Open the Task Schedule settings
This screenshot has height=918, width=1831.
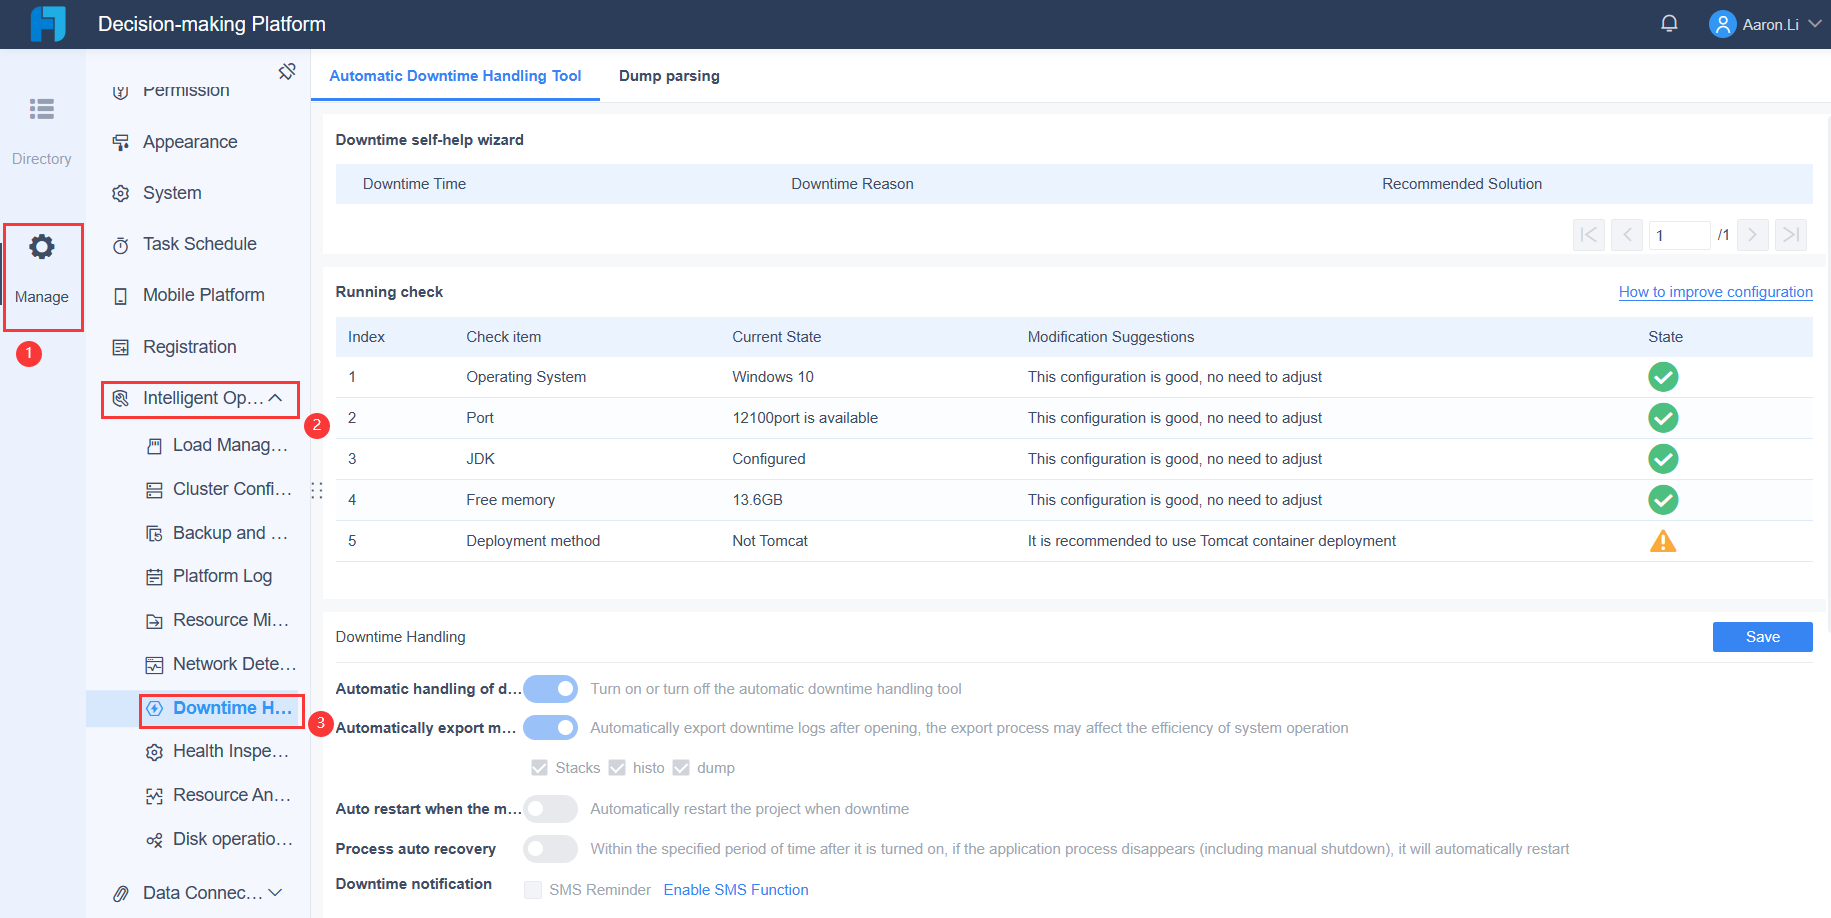point(197,243)
